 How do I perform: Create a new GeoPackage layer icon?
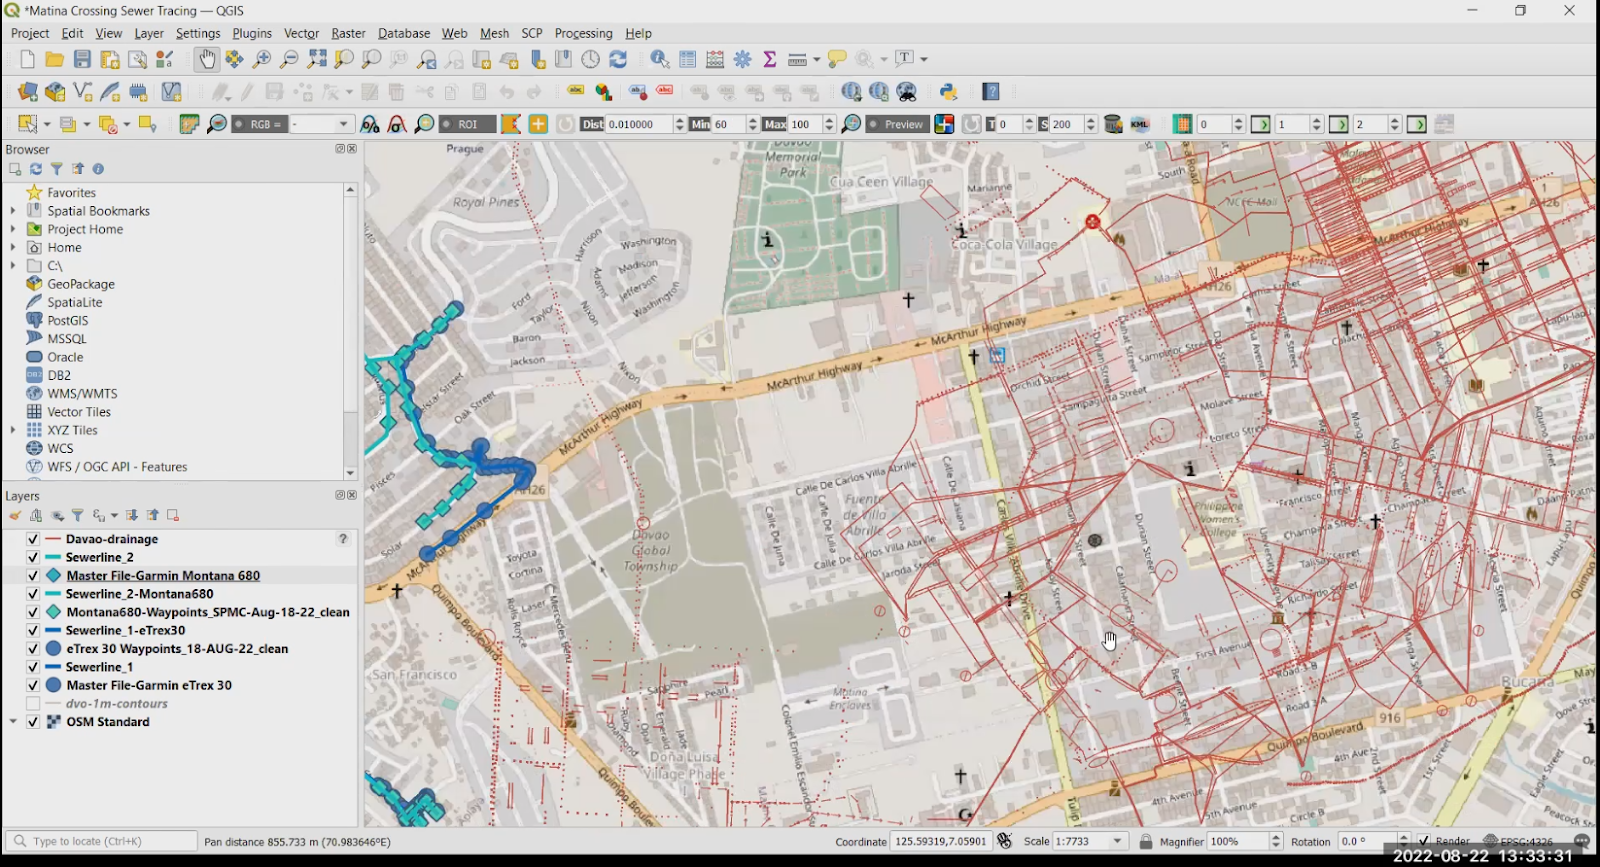click(55, 92)
